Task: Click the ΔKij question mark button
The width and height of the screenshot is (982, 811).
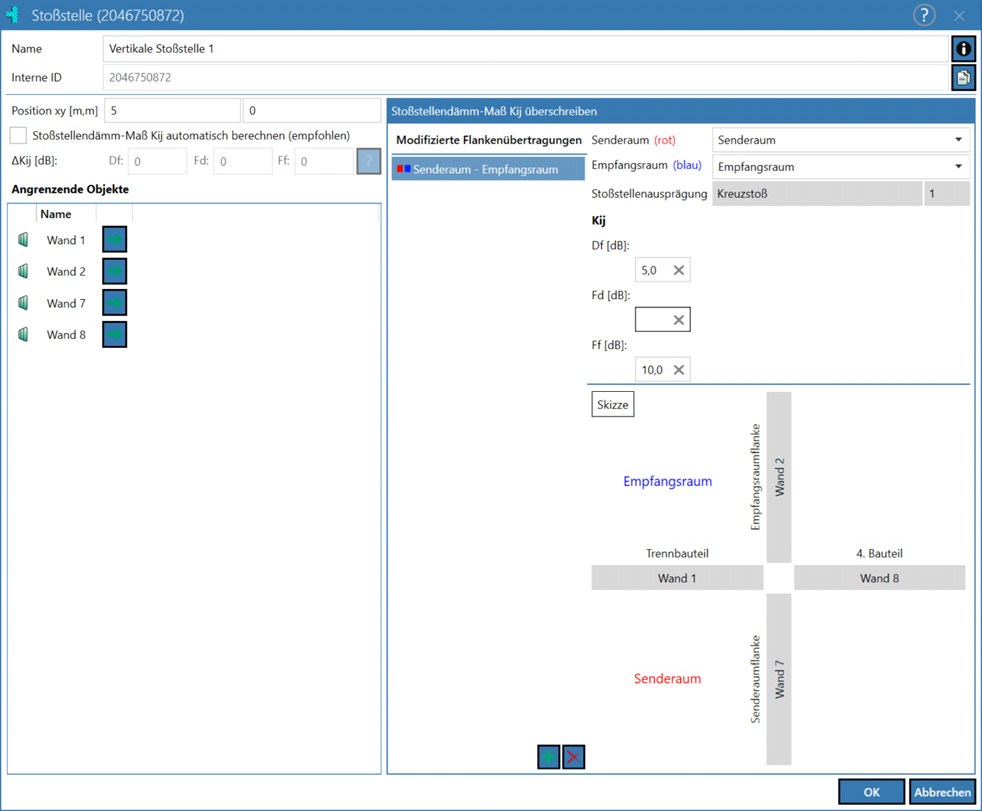Action: (x=369, y=161)
